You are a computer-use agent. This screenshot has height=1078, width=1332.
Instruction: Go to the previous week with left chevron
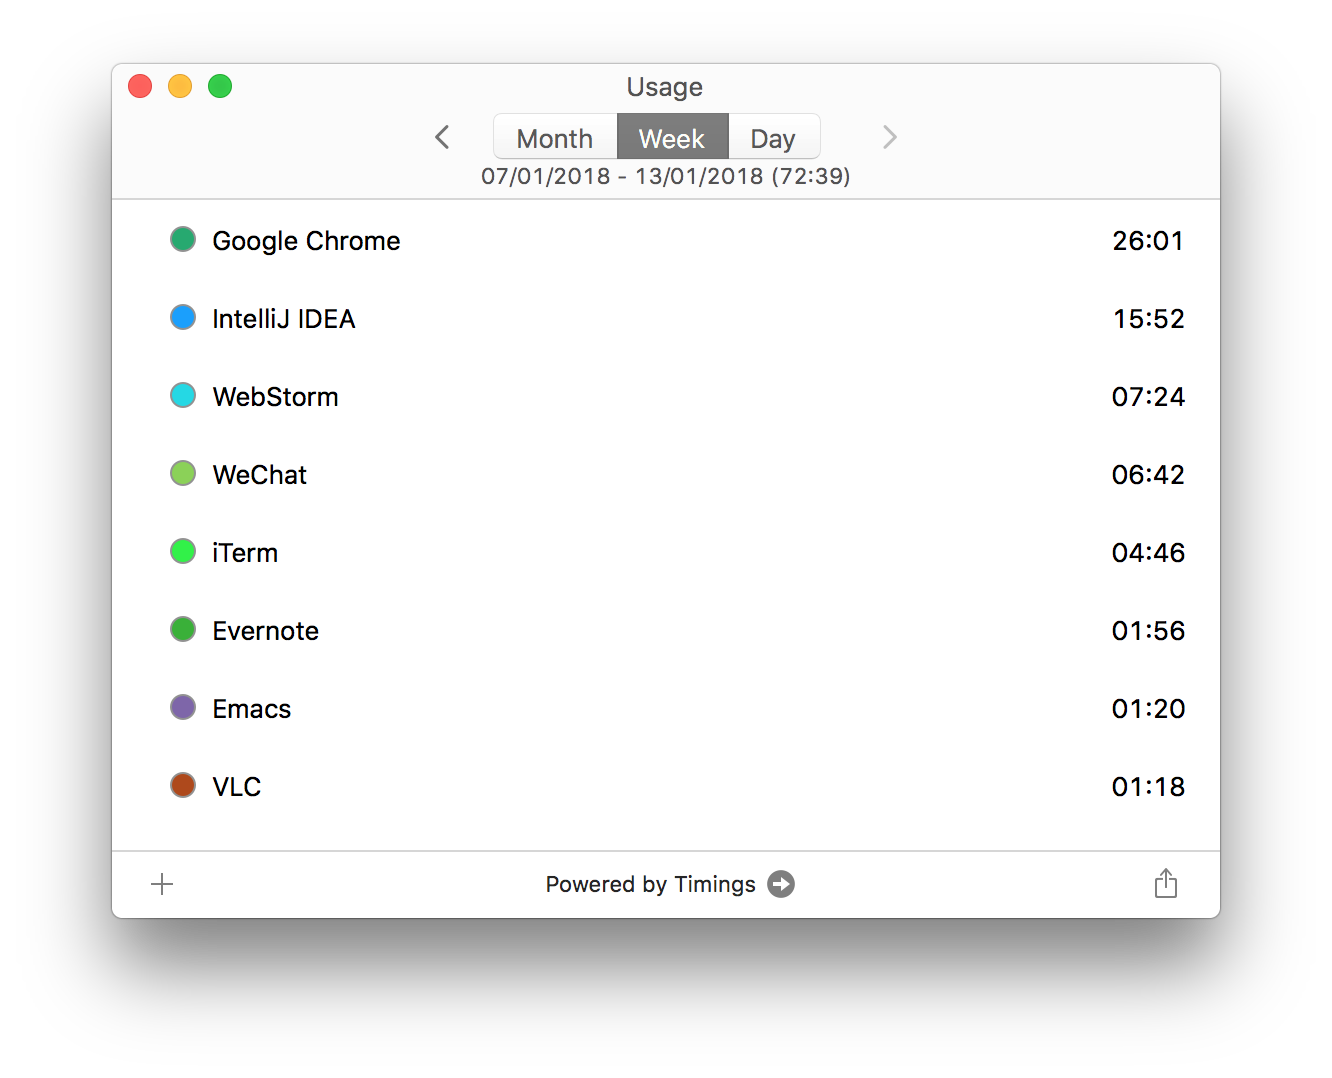click(x=441, y=137)
